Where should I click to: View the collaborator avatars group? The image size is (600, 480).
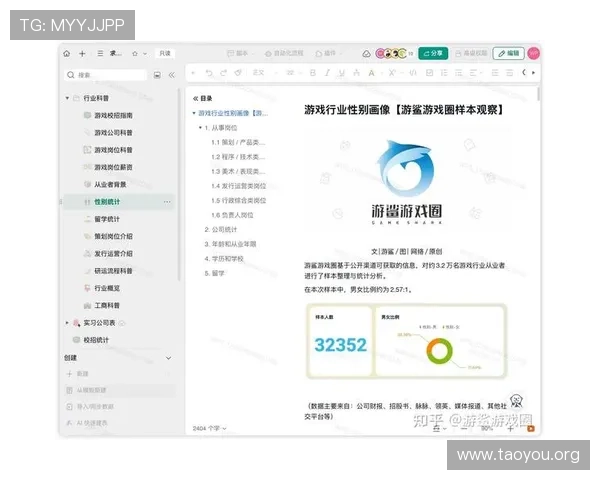coord(391,53)
